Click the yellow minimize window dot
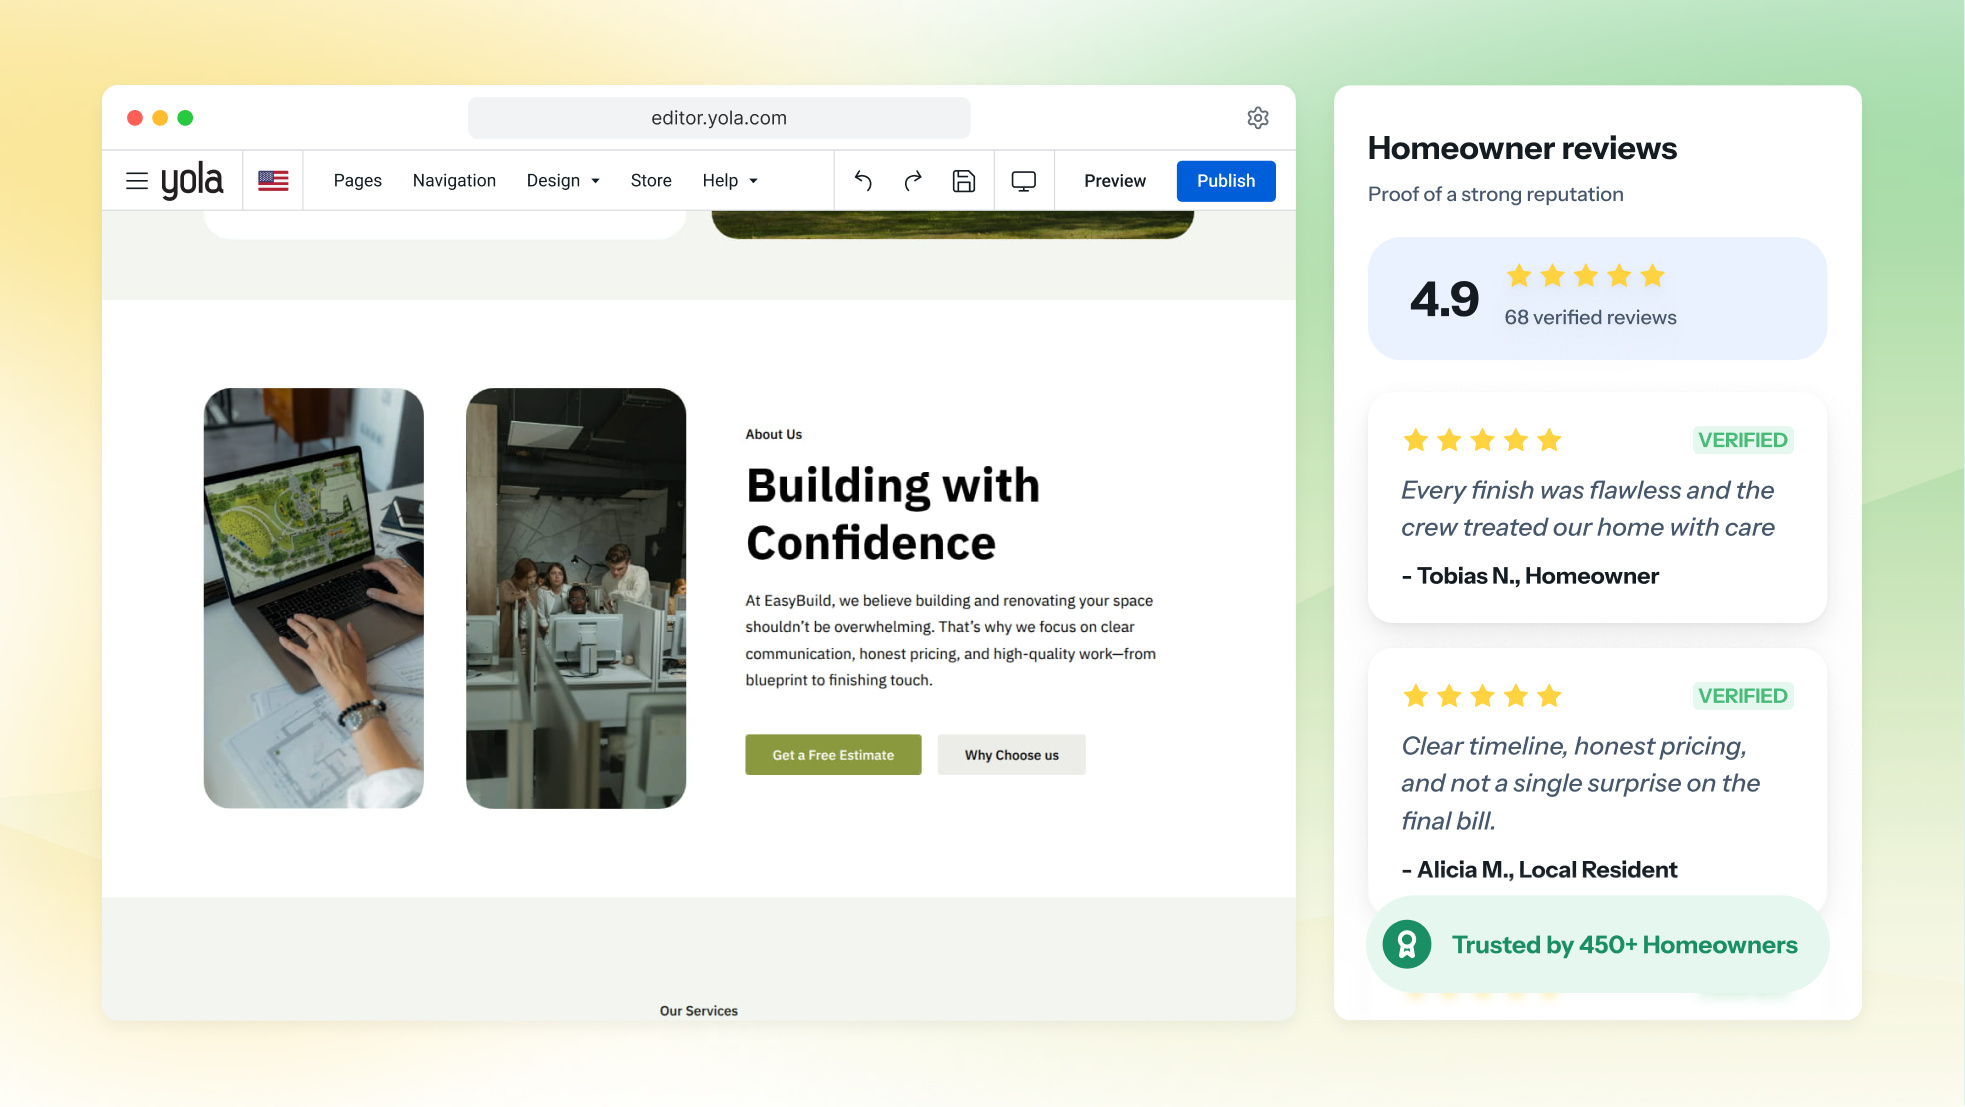Viewport: 1965px width, 1107px height. click(160, 118)
